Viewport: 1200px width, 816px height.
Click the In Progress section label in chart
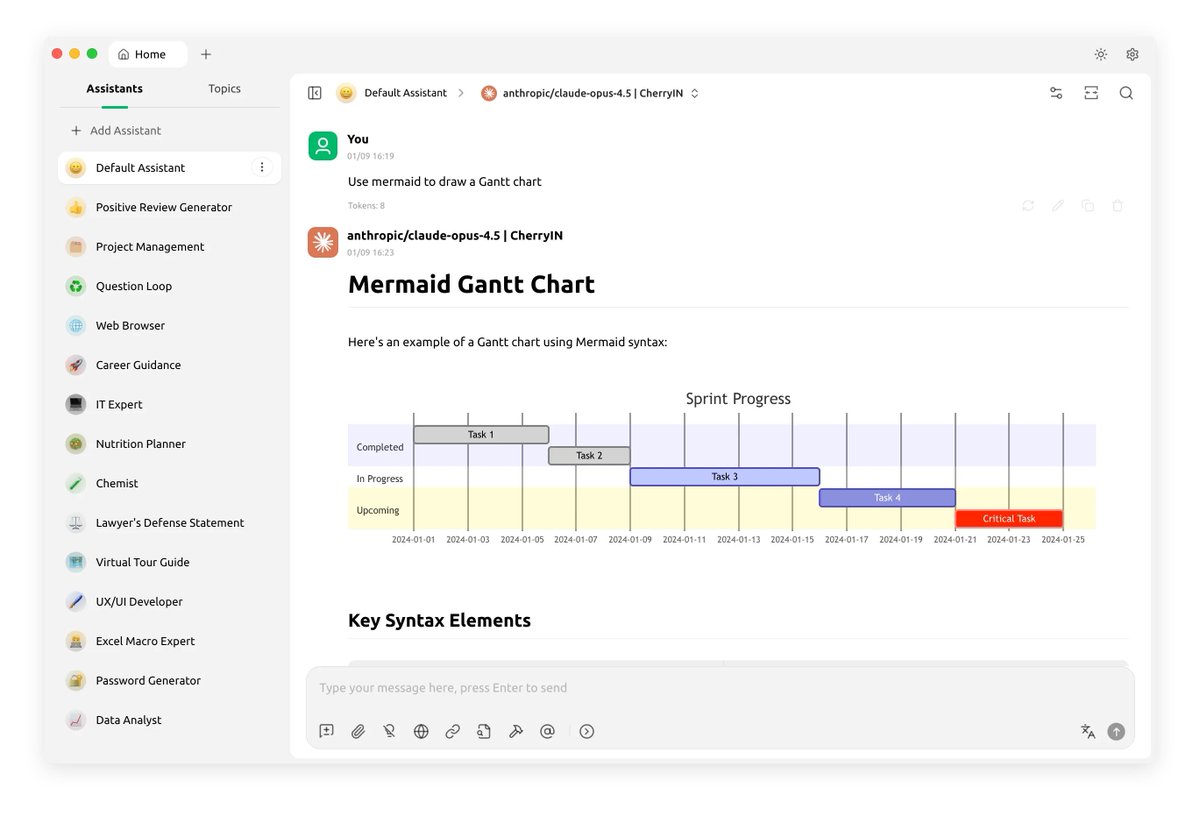(x=380, y=479)
